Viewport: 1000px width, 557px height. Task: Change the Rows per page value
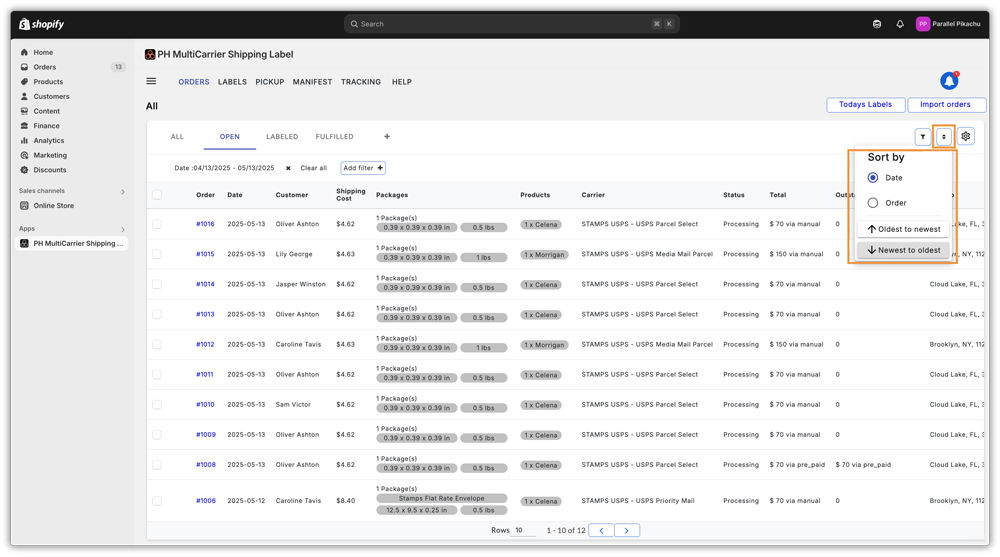(x=523, y=530)
